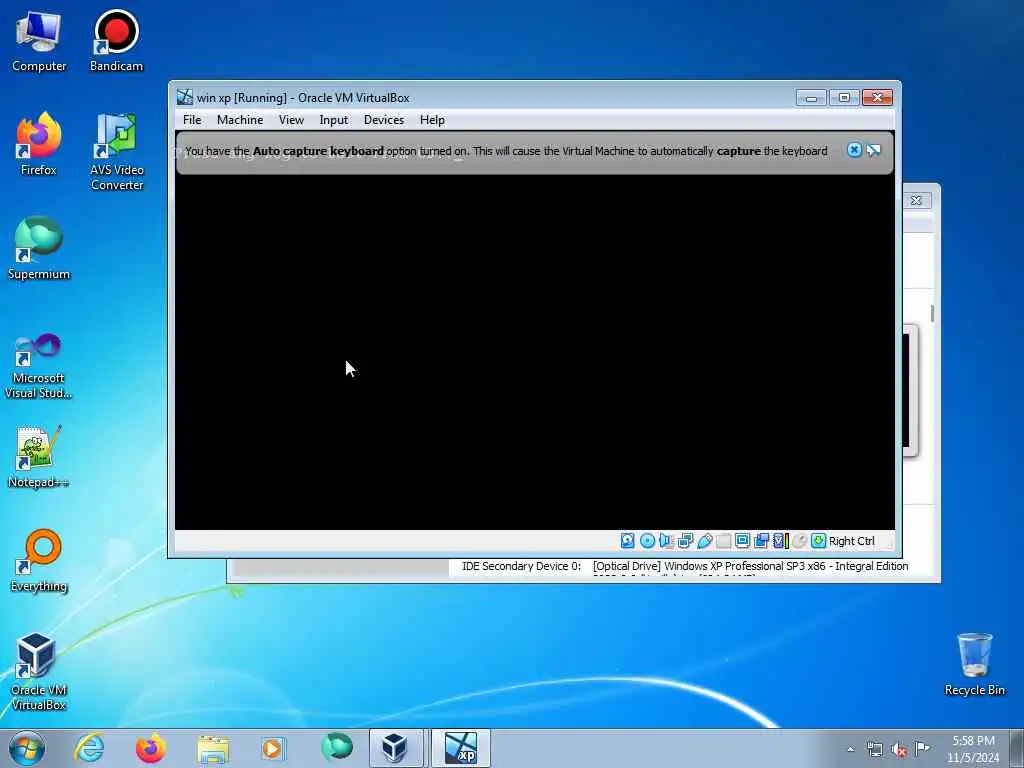Click the greyed shared folders status icon
1024x768 pixels.
pyautogui.click(x=723, y=541)
